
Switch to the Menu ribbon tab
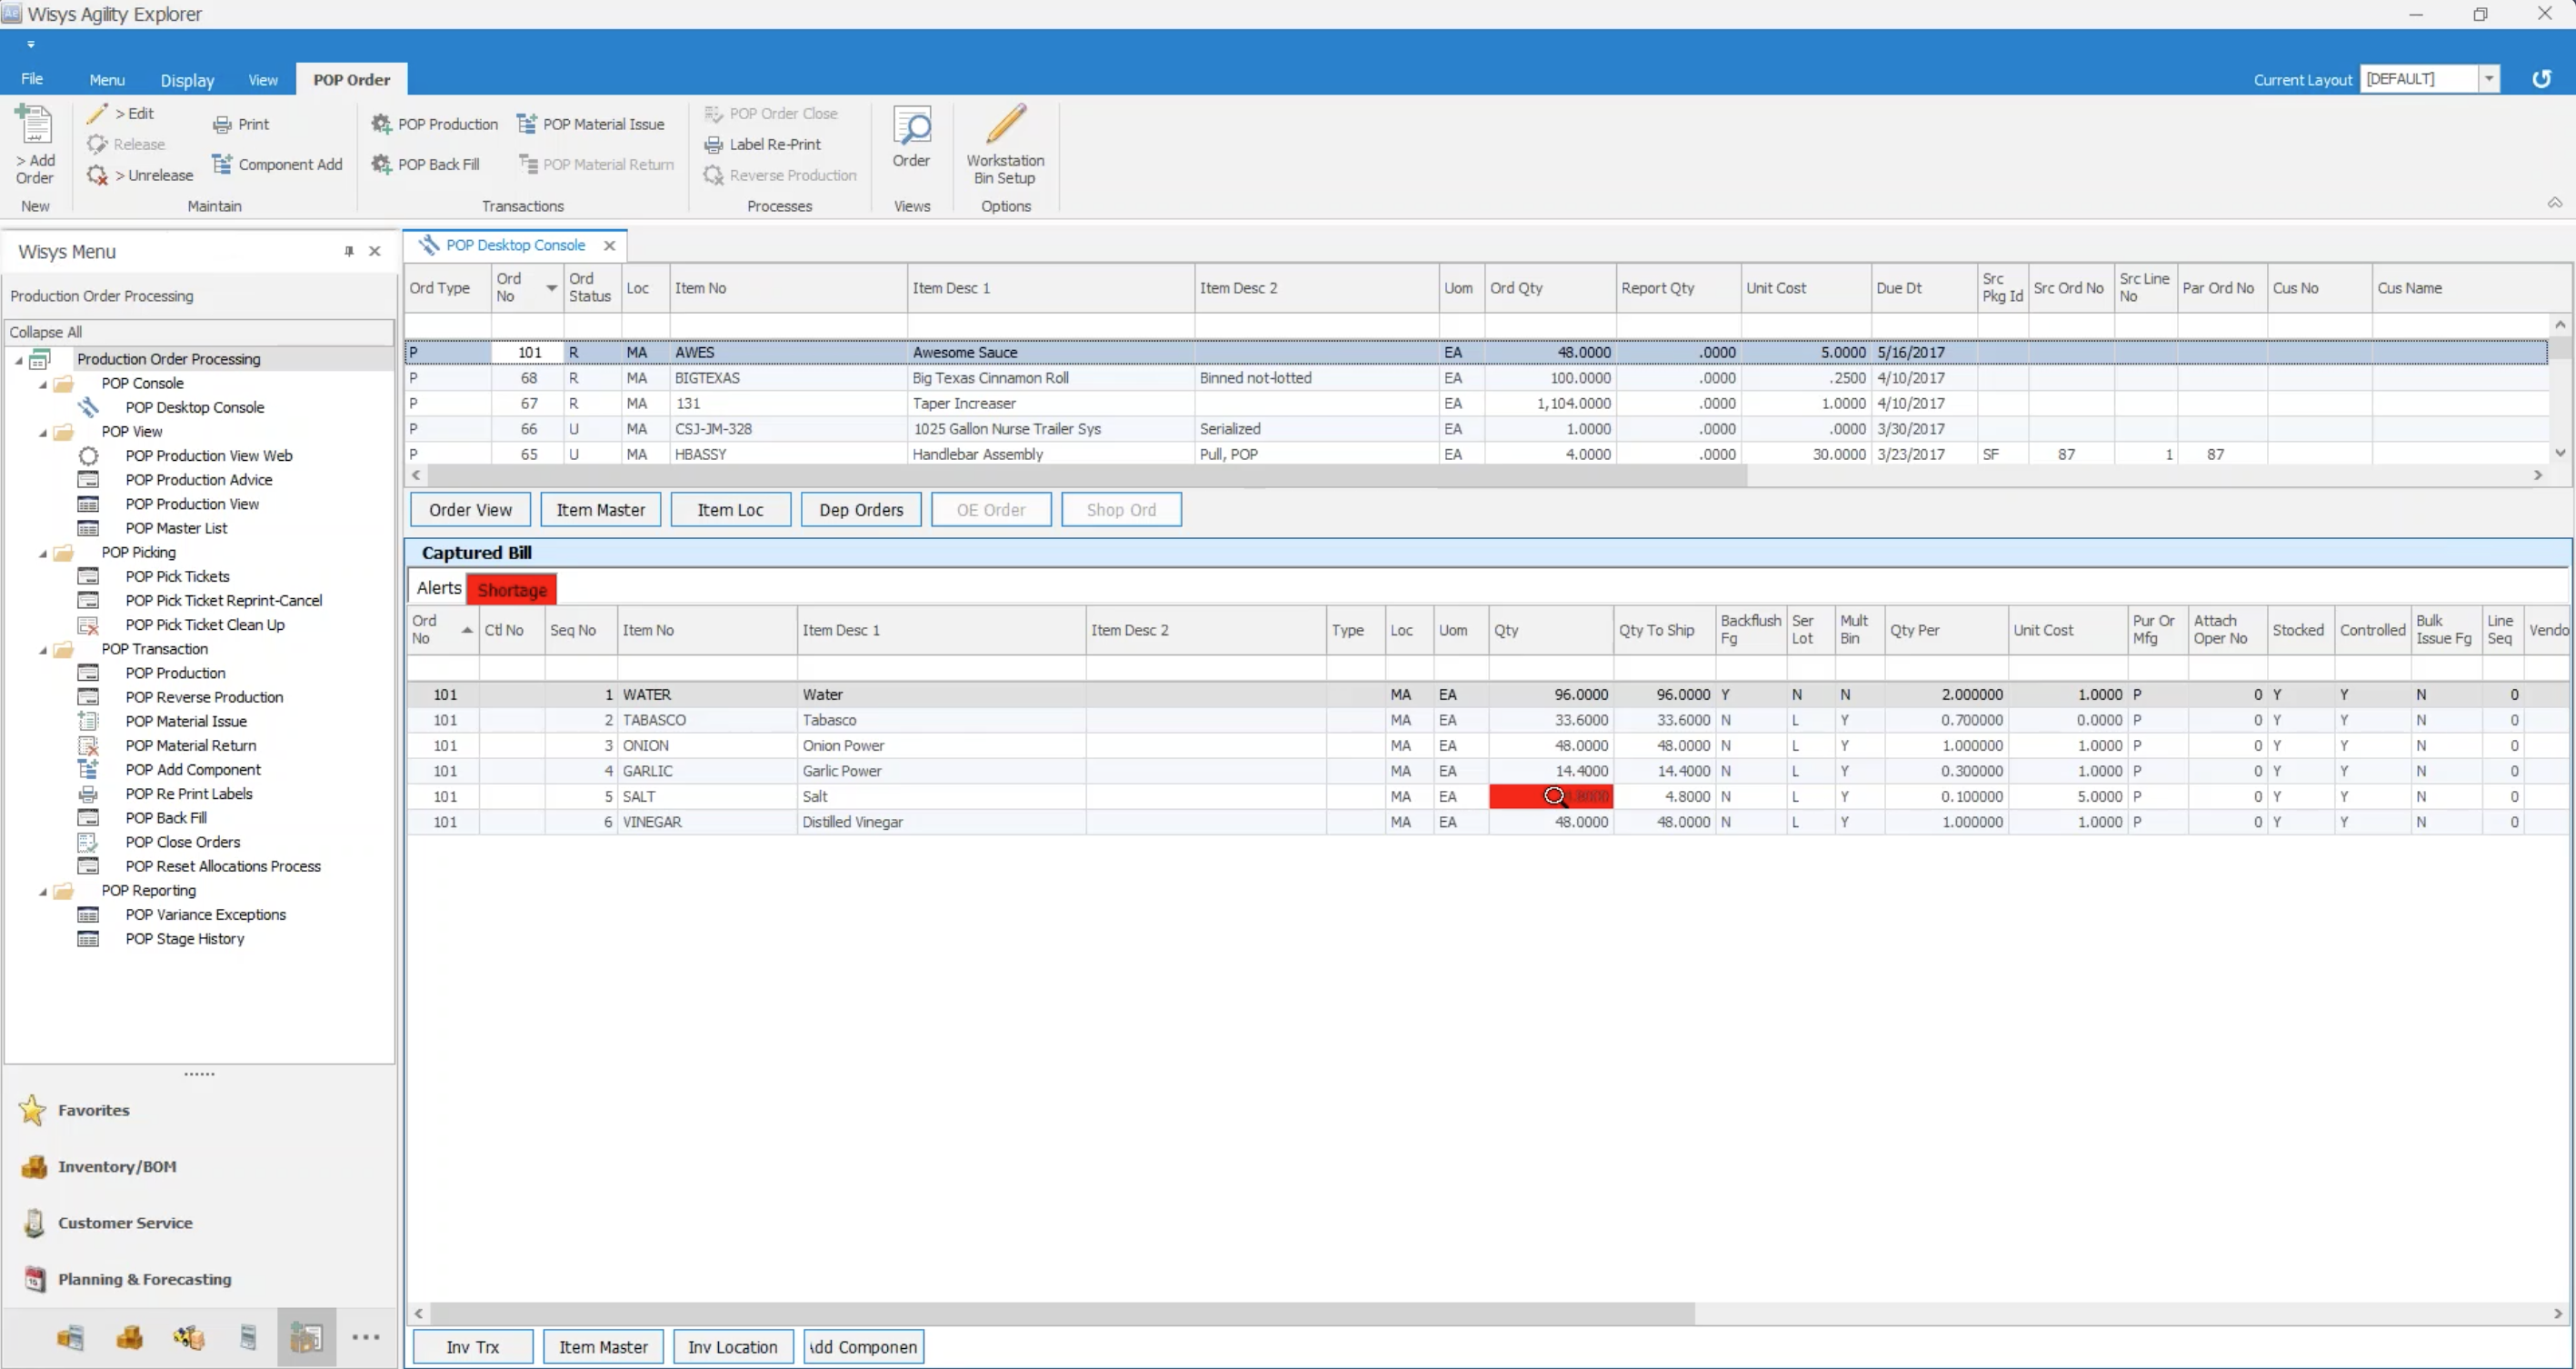107,80
